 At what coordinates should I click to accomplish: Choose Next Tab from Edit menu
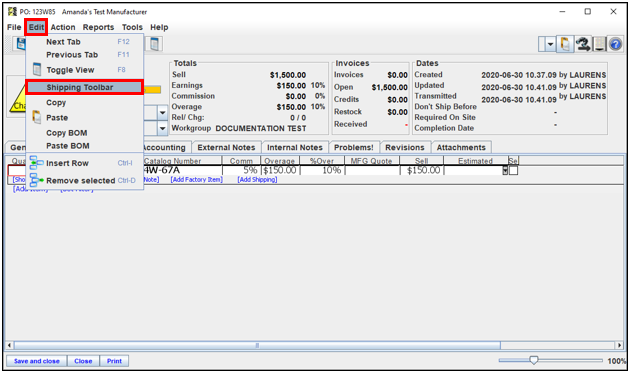pyautogui.click(x=84, y=42)
